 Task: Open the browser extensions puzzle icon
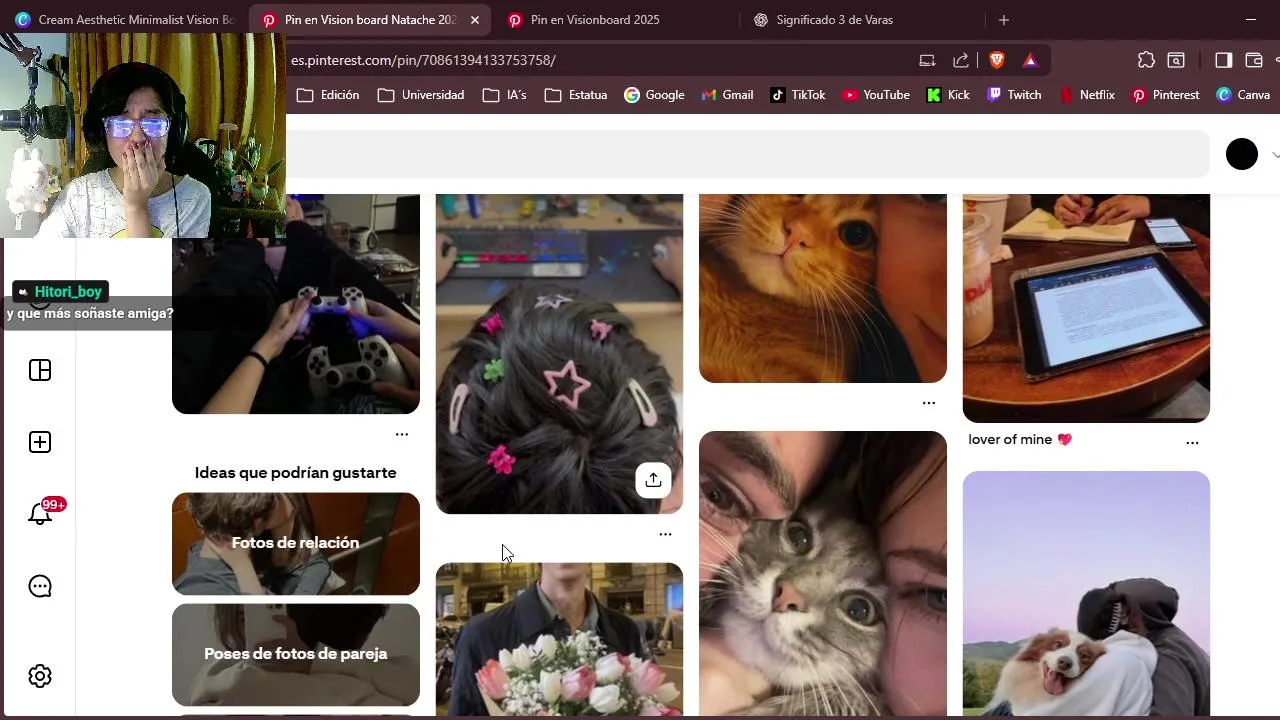click(1146, 60)
